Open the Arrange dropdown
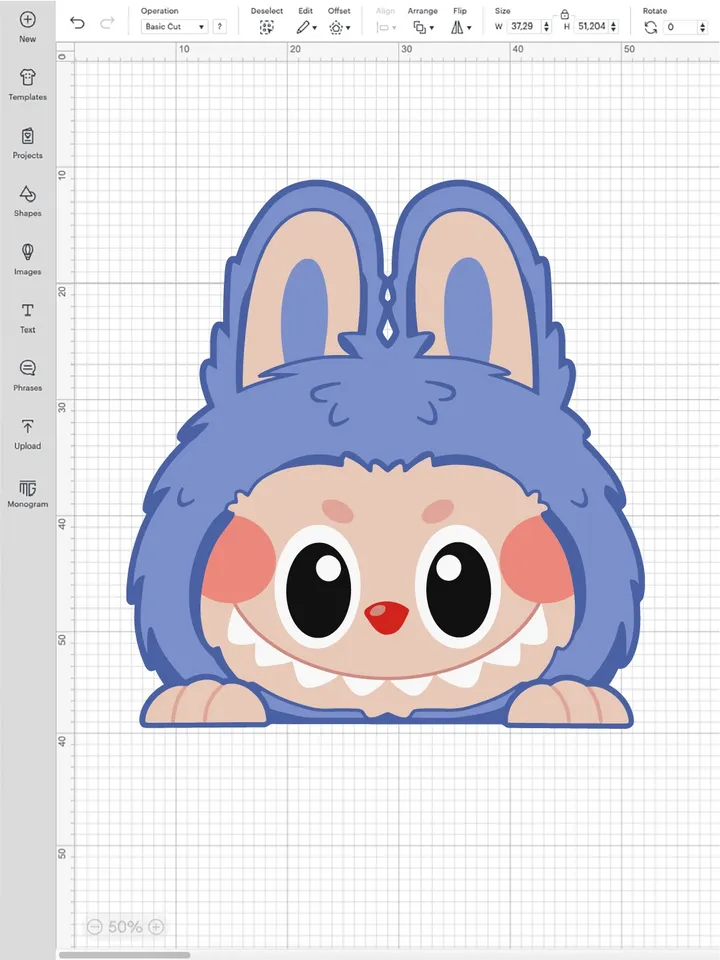Image resolution: width=720 pixels, height=960 pixels. pos(422,28)
